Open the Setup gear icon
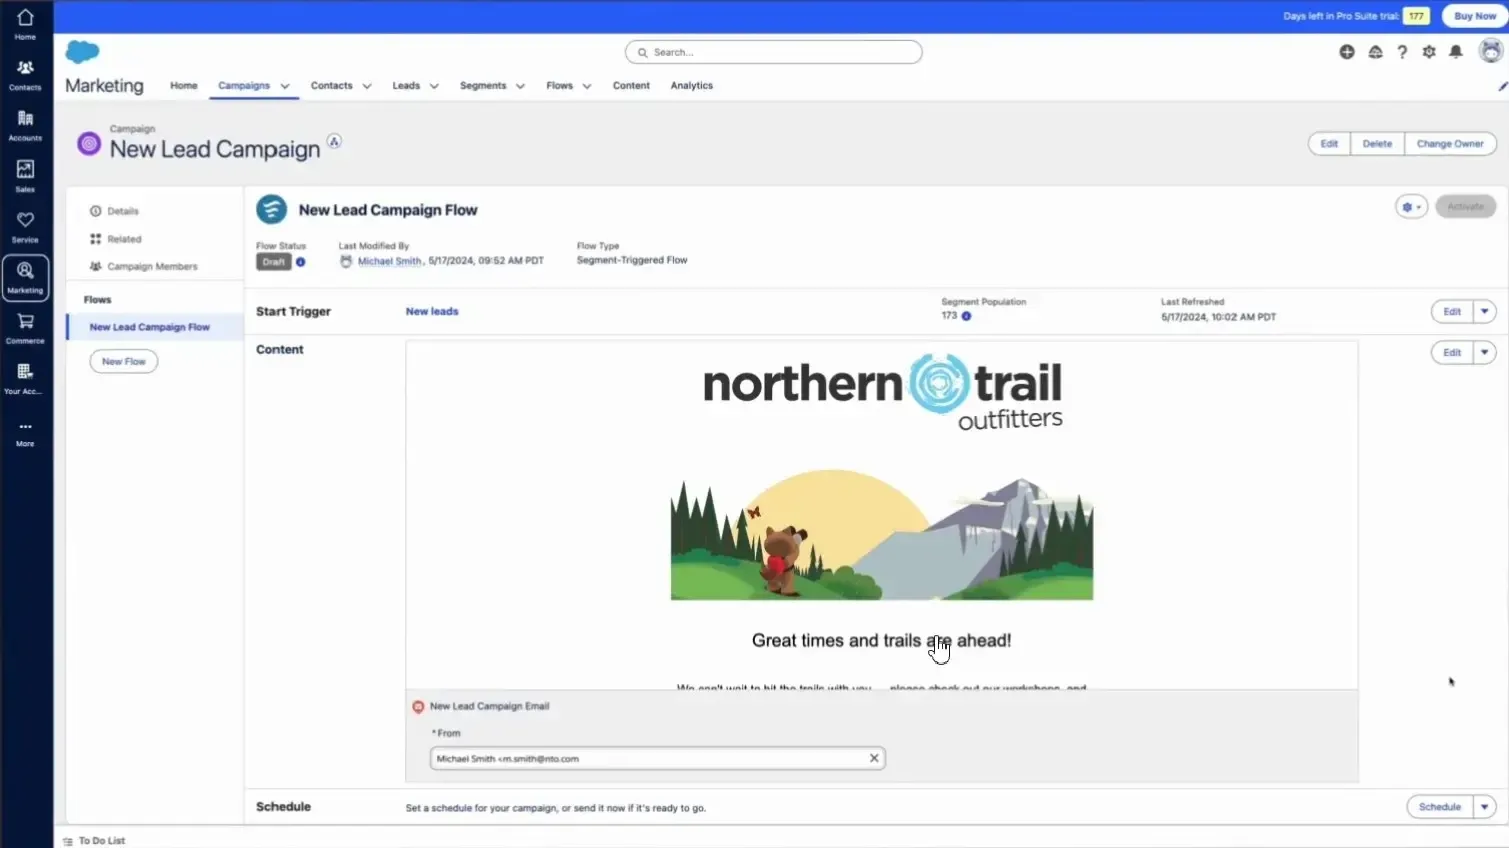Screen dimensions: 1509x848 [x=1429, y=52]
